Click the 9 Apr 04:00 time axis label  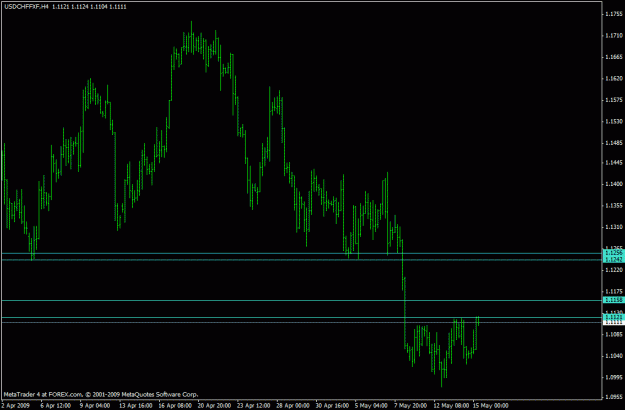coord(95,406)
